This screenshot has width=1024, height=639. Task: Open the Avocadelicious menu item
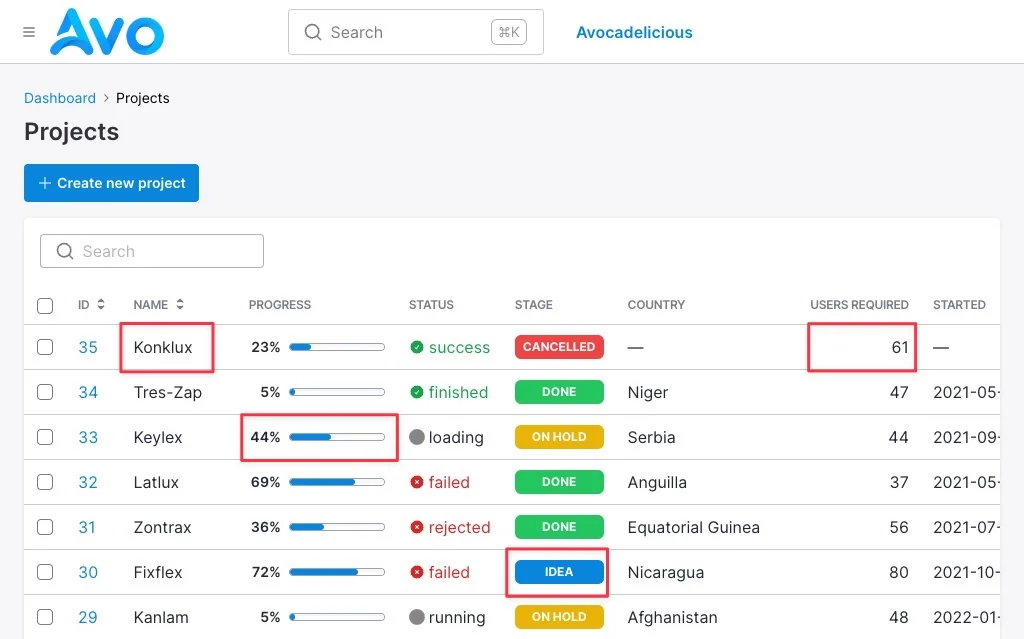[634, 32]
